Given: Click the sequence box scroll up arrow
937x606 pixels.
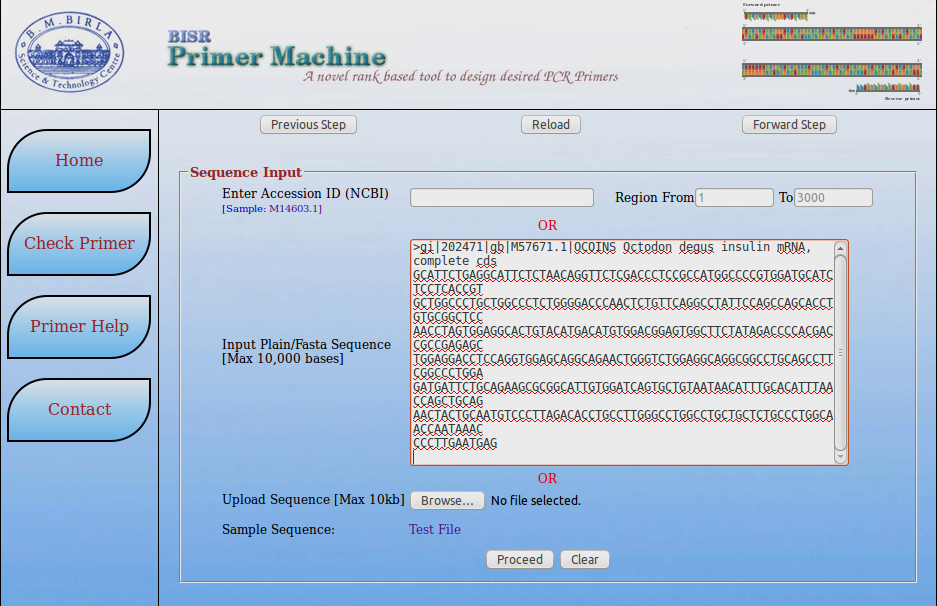Looking at the screenshot, I should pos(840,248).
